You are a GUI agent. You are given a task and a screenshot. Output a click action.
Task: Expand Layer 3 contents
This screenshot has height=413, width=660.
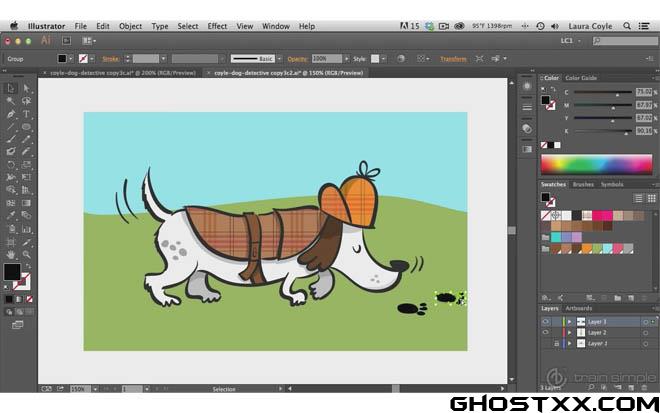tap(570, 322)
